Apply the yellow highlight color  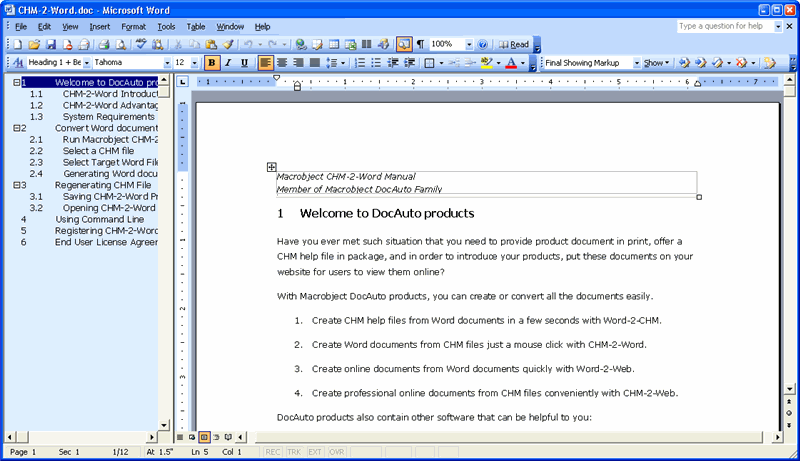click(x=486, y=63)
